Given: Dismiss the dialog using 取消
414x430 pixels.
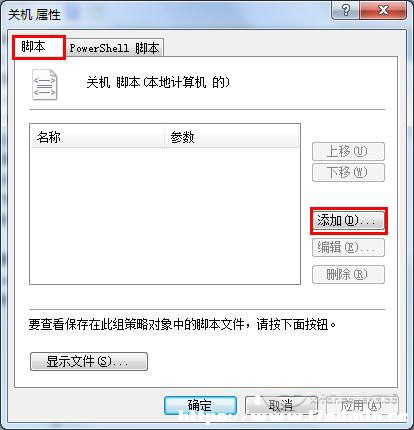Looking at the screenshot, I should pos(281,405).
